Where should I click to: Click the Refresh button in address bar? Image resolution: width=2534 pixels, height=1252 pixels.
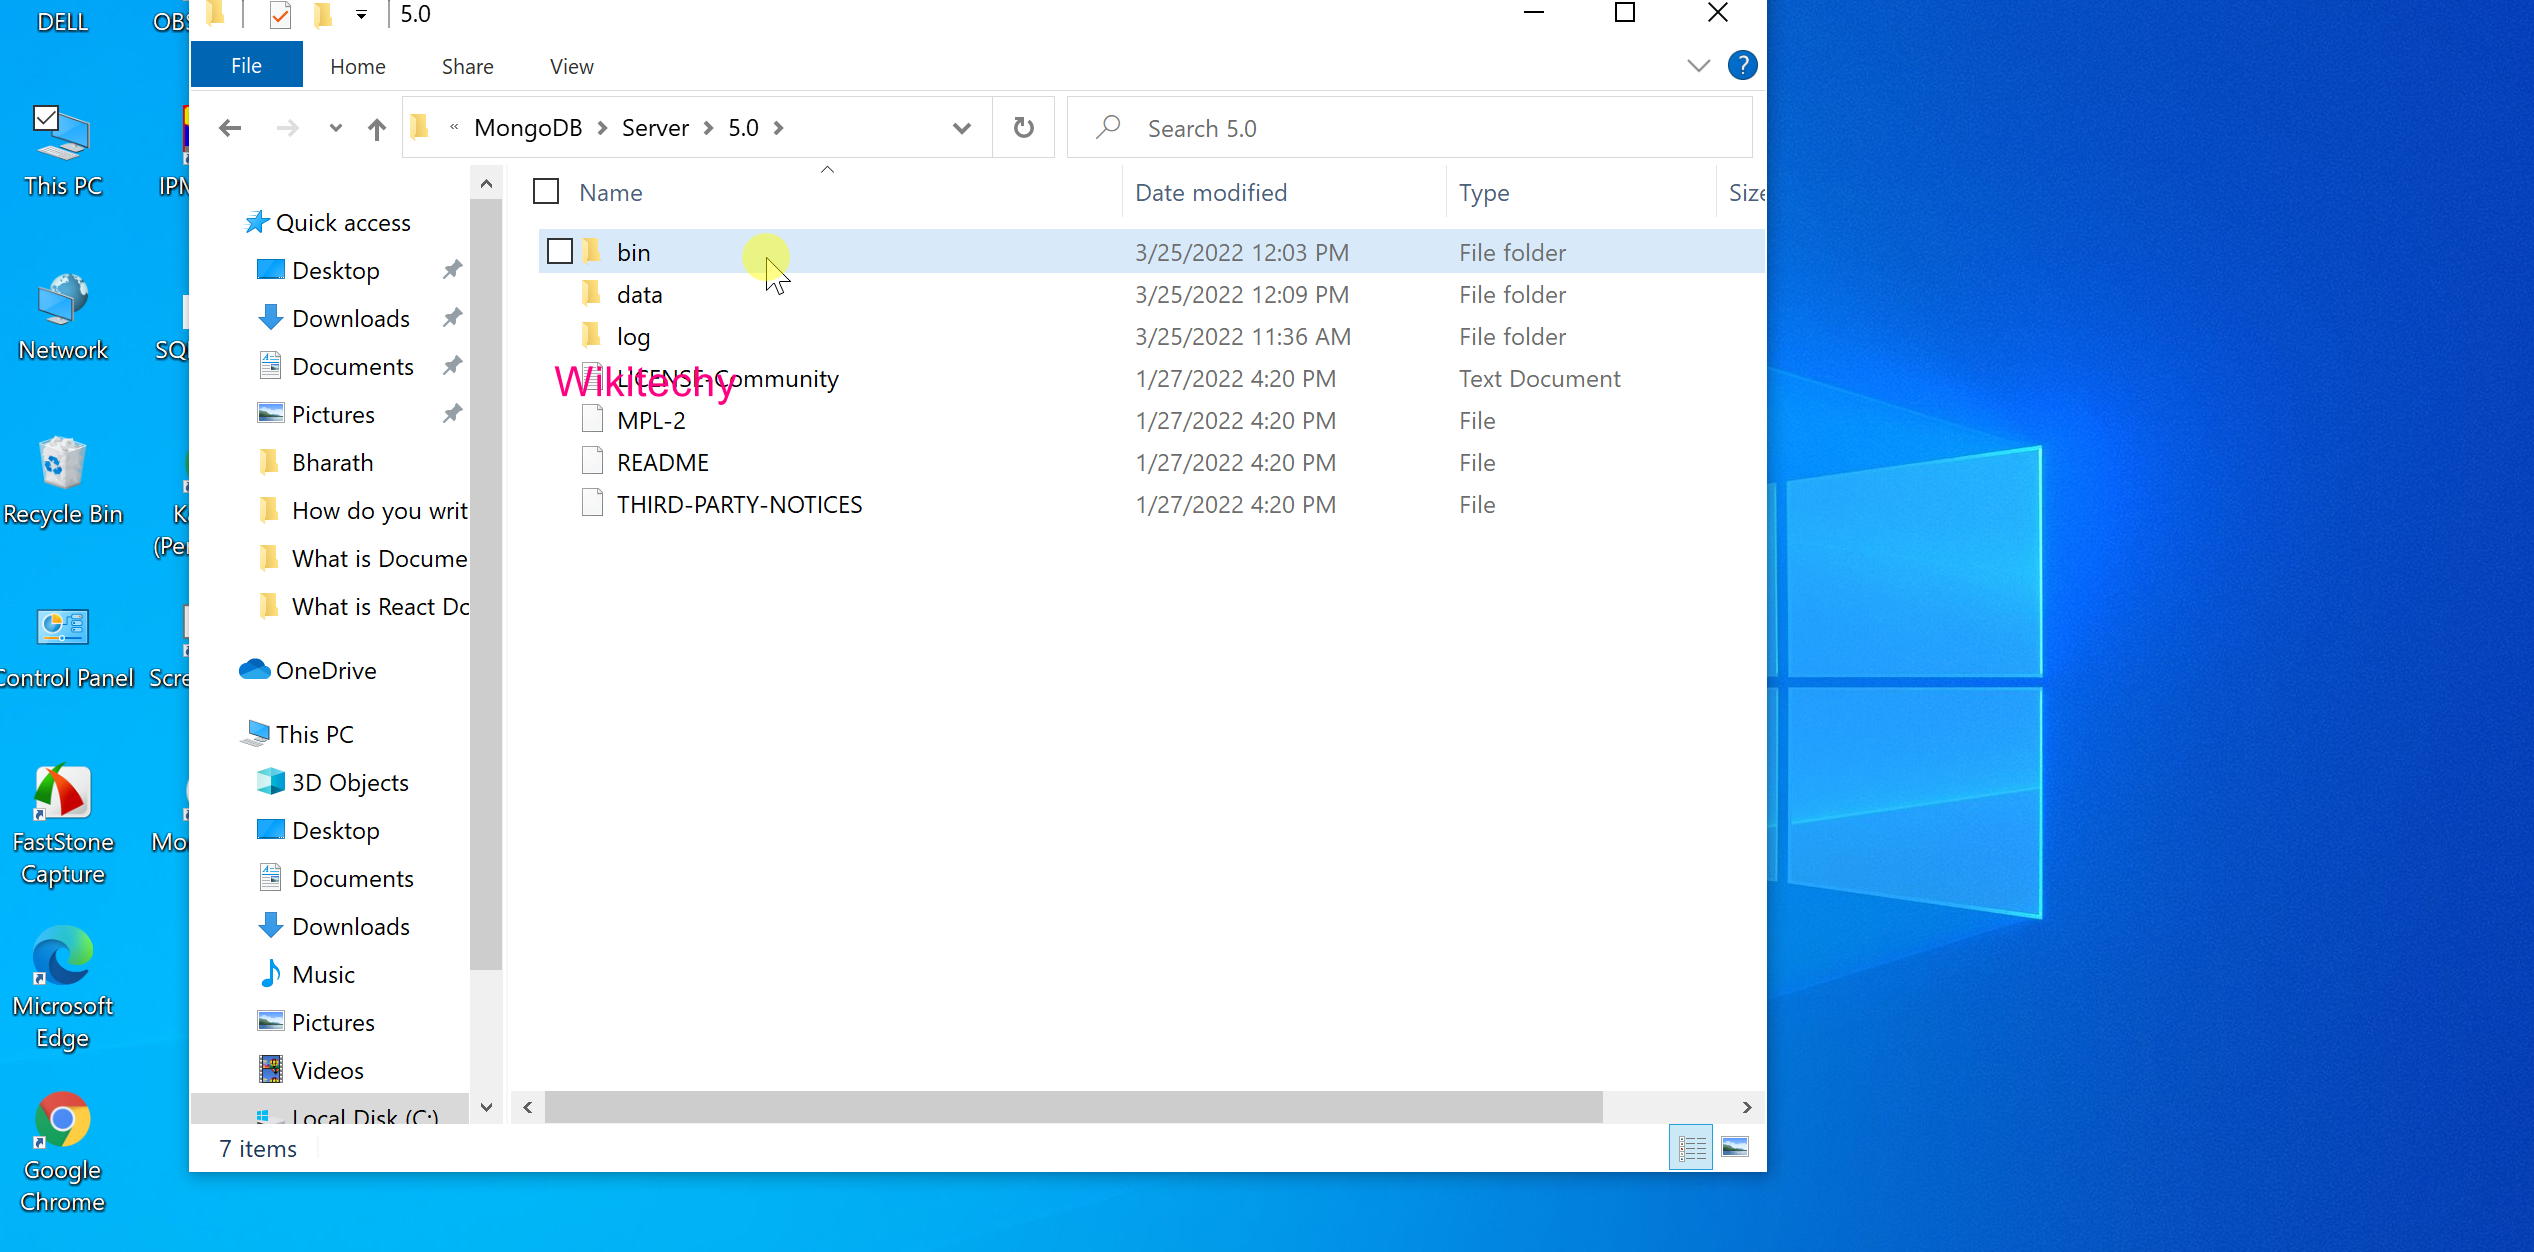[1023, 128]
